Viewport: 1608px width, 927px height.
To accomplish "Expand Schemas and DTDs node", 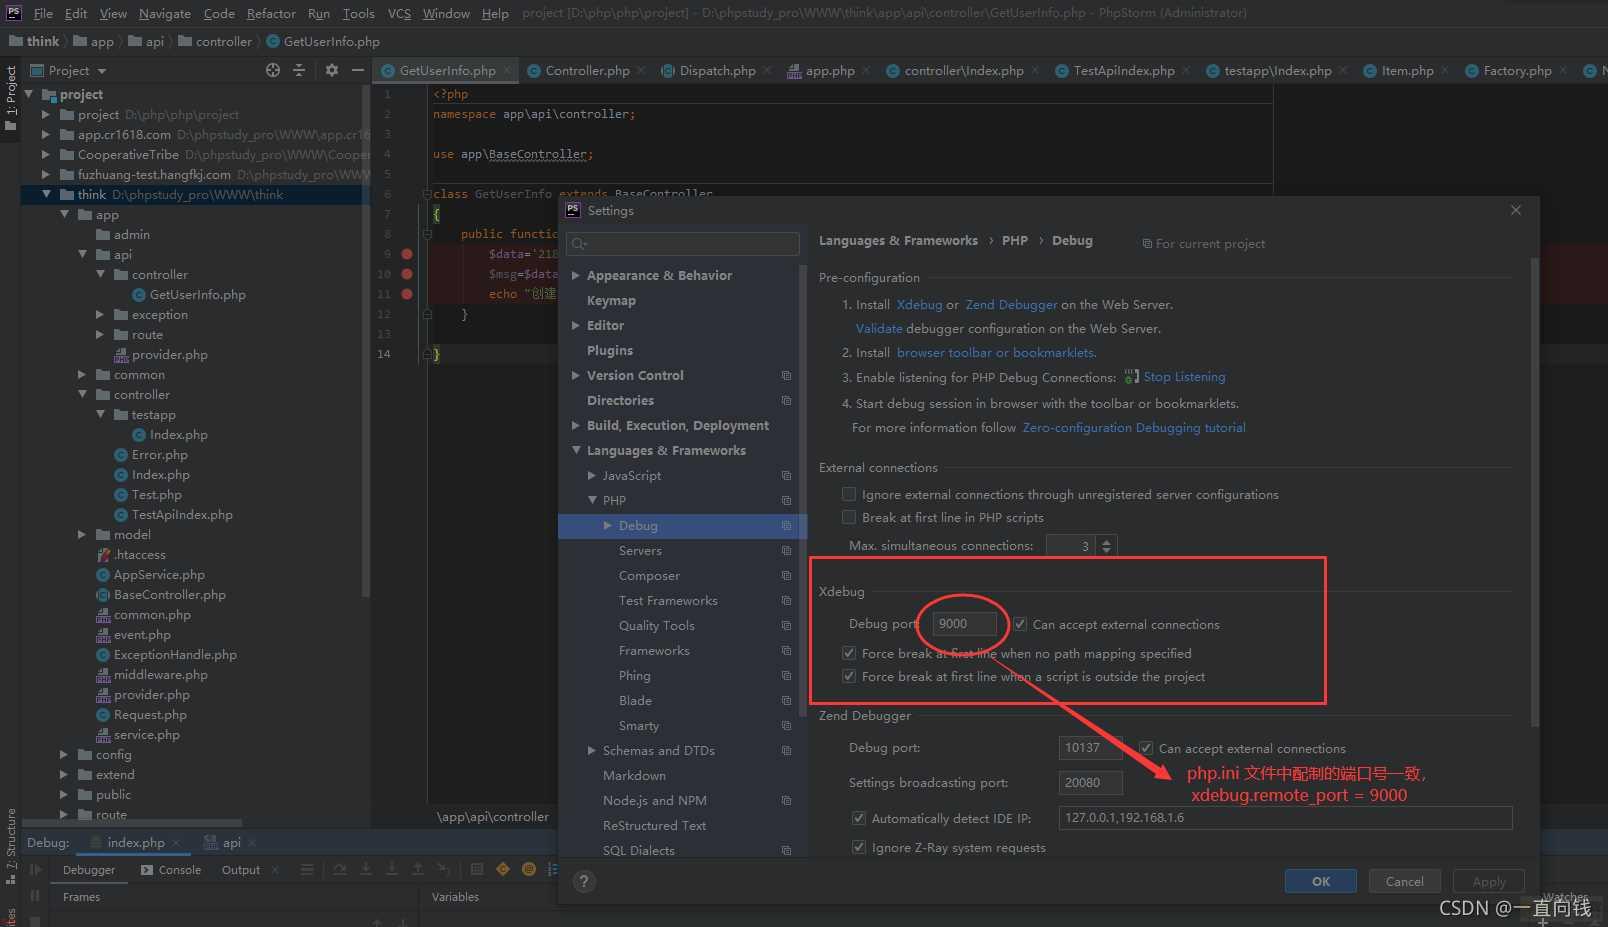I will tap(592, 750).
